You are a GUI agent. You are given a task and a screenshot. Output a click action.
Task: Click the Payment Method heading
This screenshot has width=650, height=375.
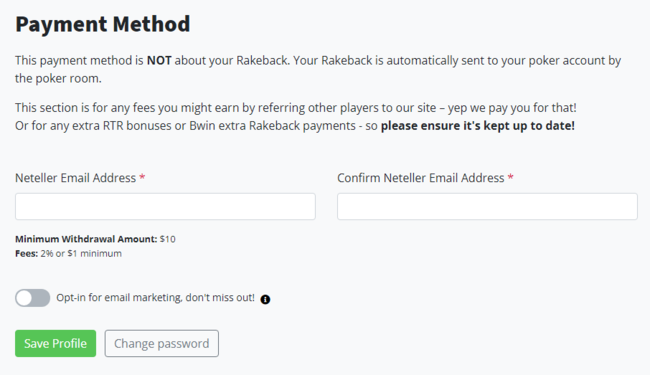tap(102, 24)
